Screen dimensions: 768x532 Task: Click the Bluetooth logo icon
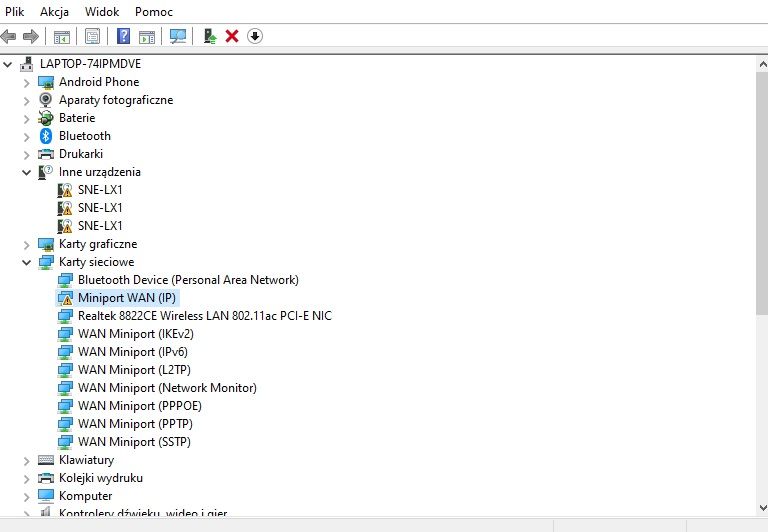46,136
